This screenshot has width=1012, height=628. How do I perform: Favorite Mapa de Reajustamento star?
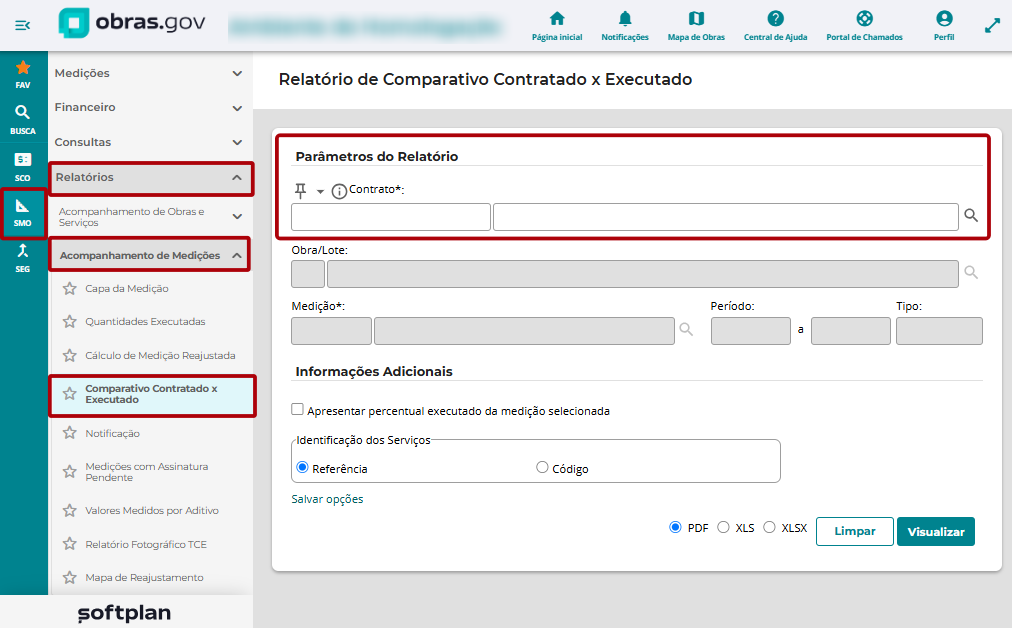tap(70, 577)
